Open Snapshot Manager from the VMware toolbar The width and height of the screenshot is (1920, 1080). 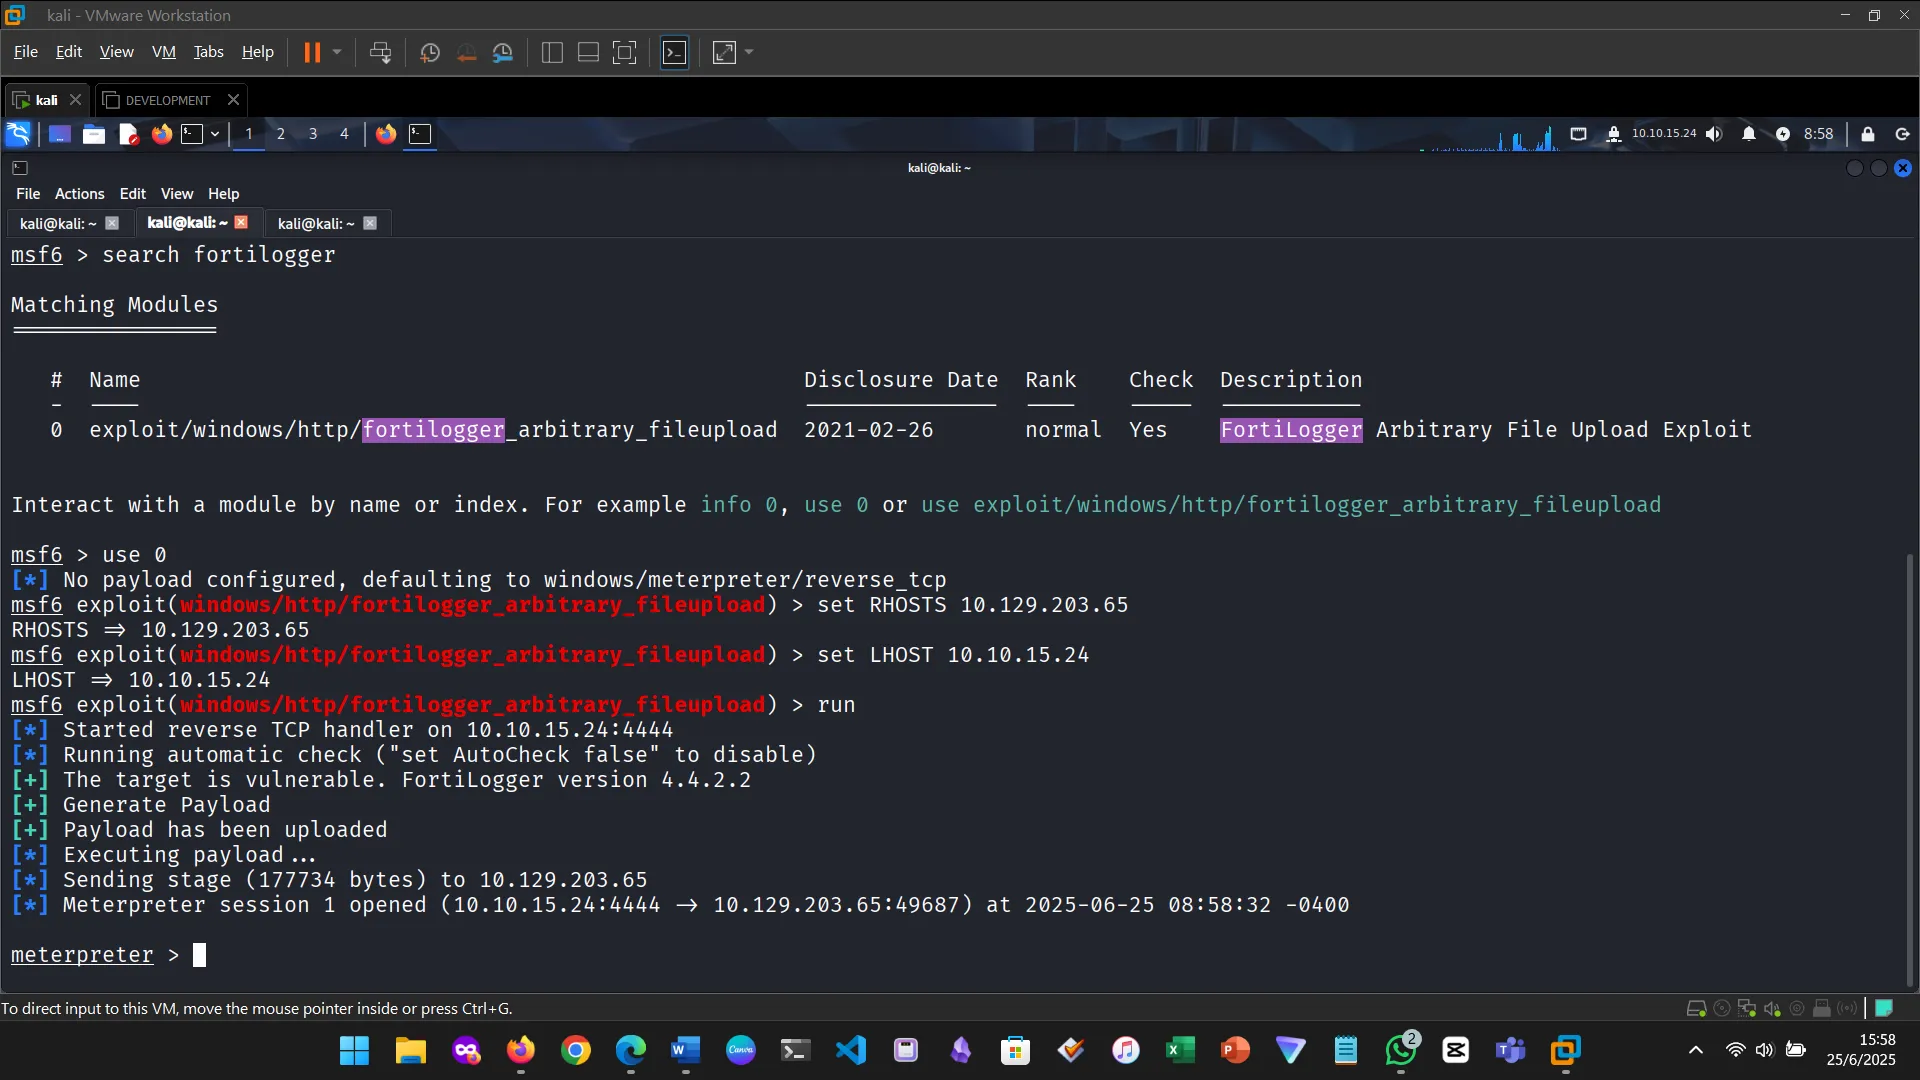pos(503,52)
